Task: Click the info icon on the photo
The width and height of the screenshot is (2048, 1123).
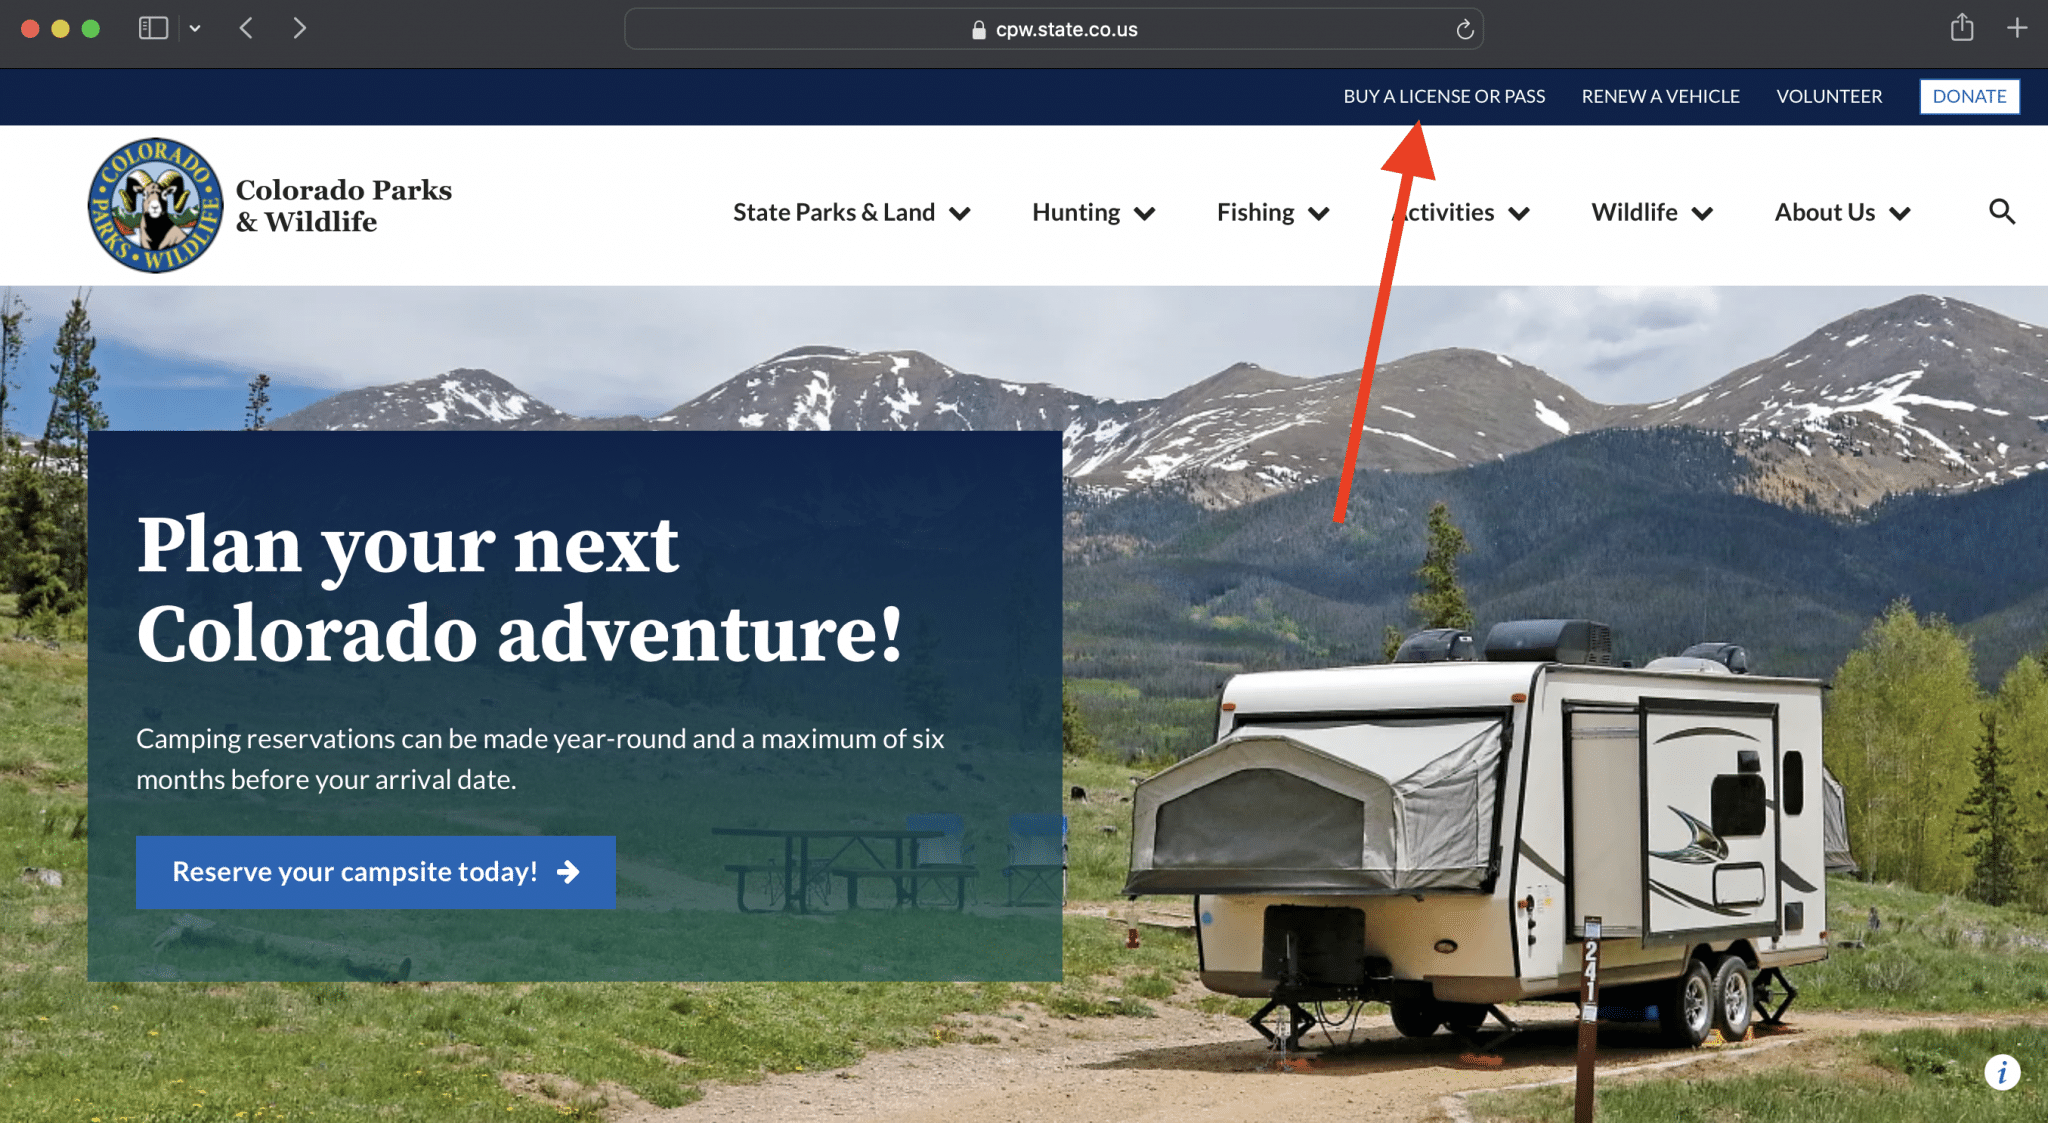Action: [2002, 1073]
